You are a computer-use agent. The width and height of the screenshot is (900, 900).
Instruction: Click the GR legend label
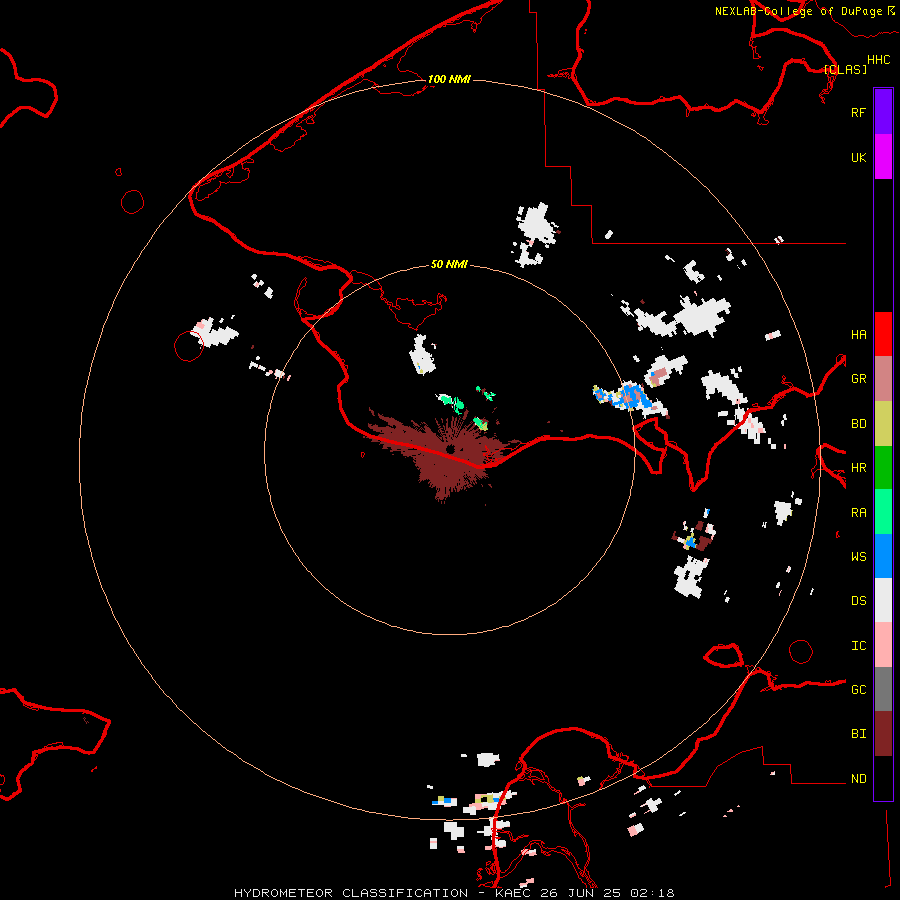click(858, 378)
